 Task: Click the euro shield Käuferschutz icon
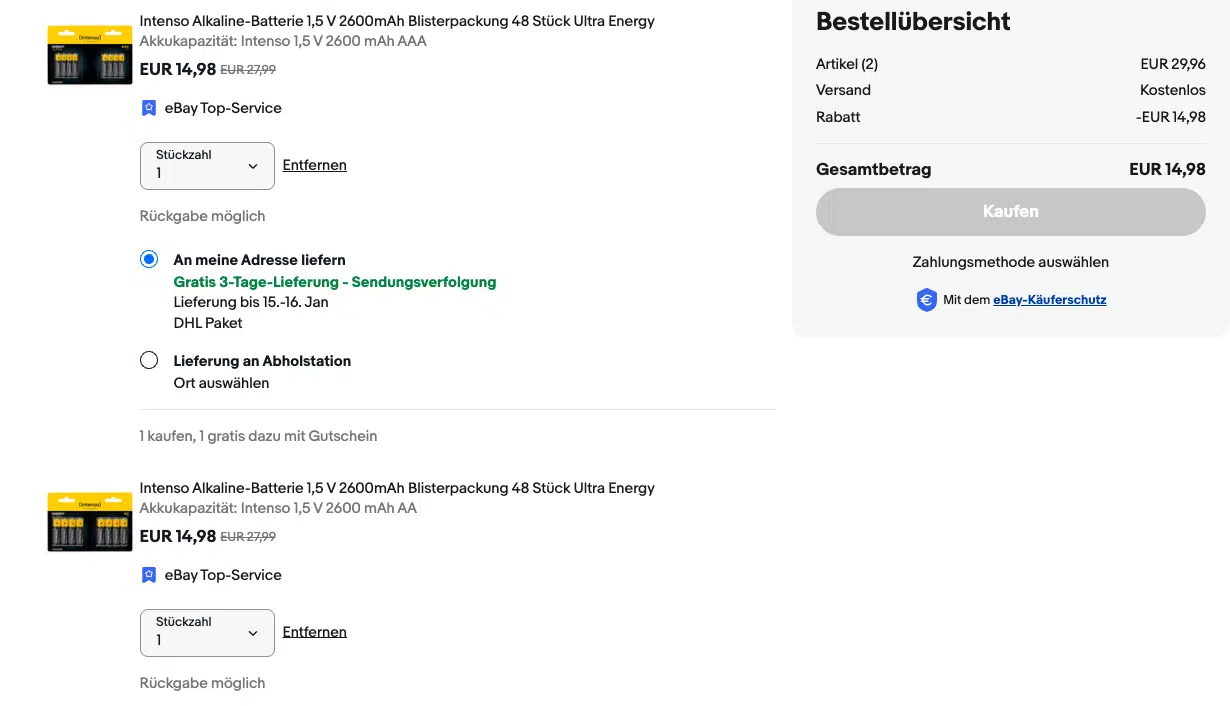tap(927, 300)
